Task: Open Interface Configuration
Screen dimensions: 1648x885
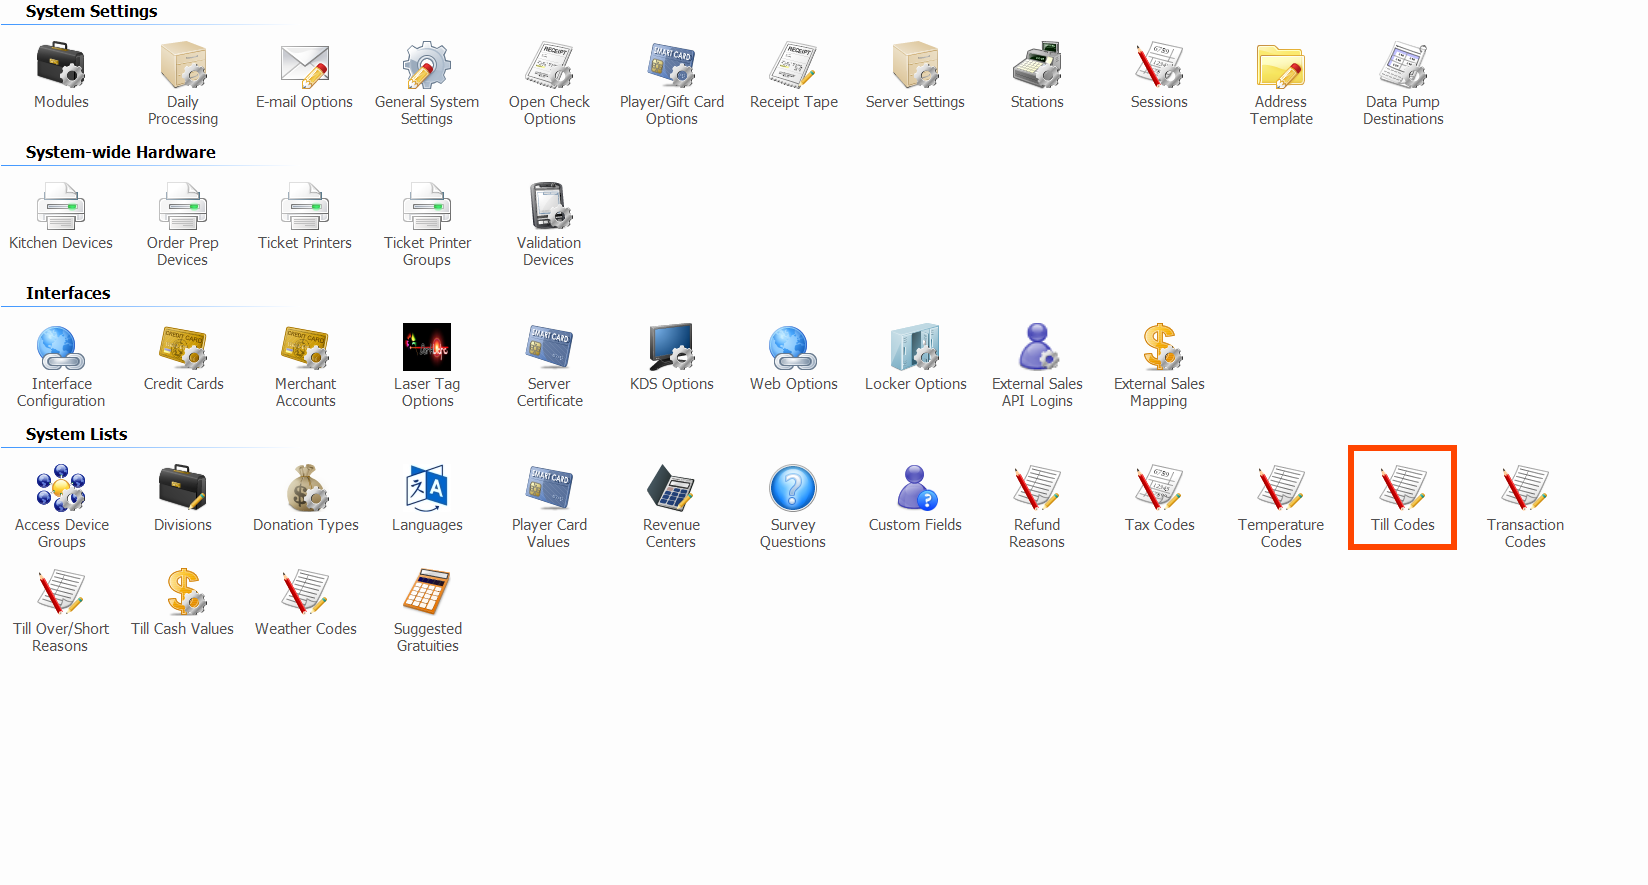Action: coord(61,349)
